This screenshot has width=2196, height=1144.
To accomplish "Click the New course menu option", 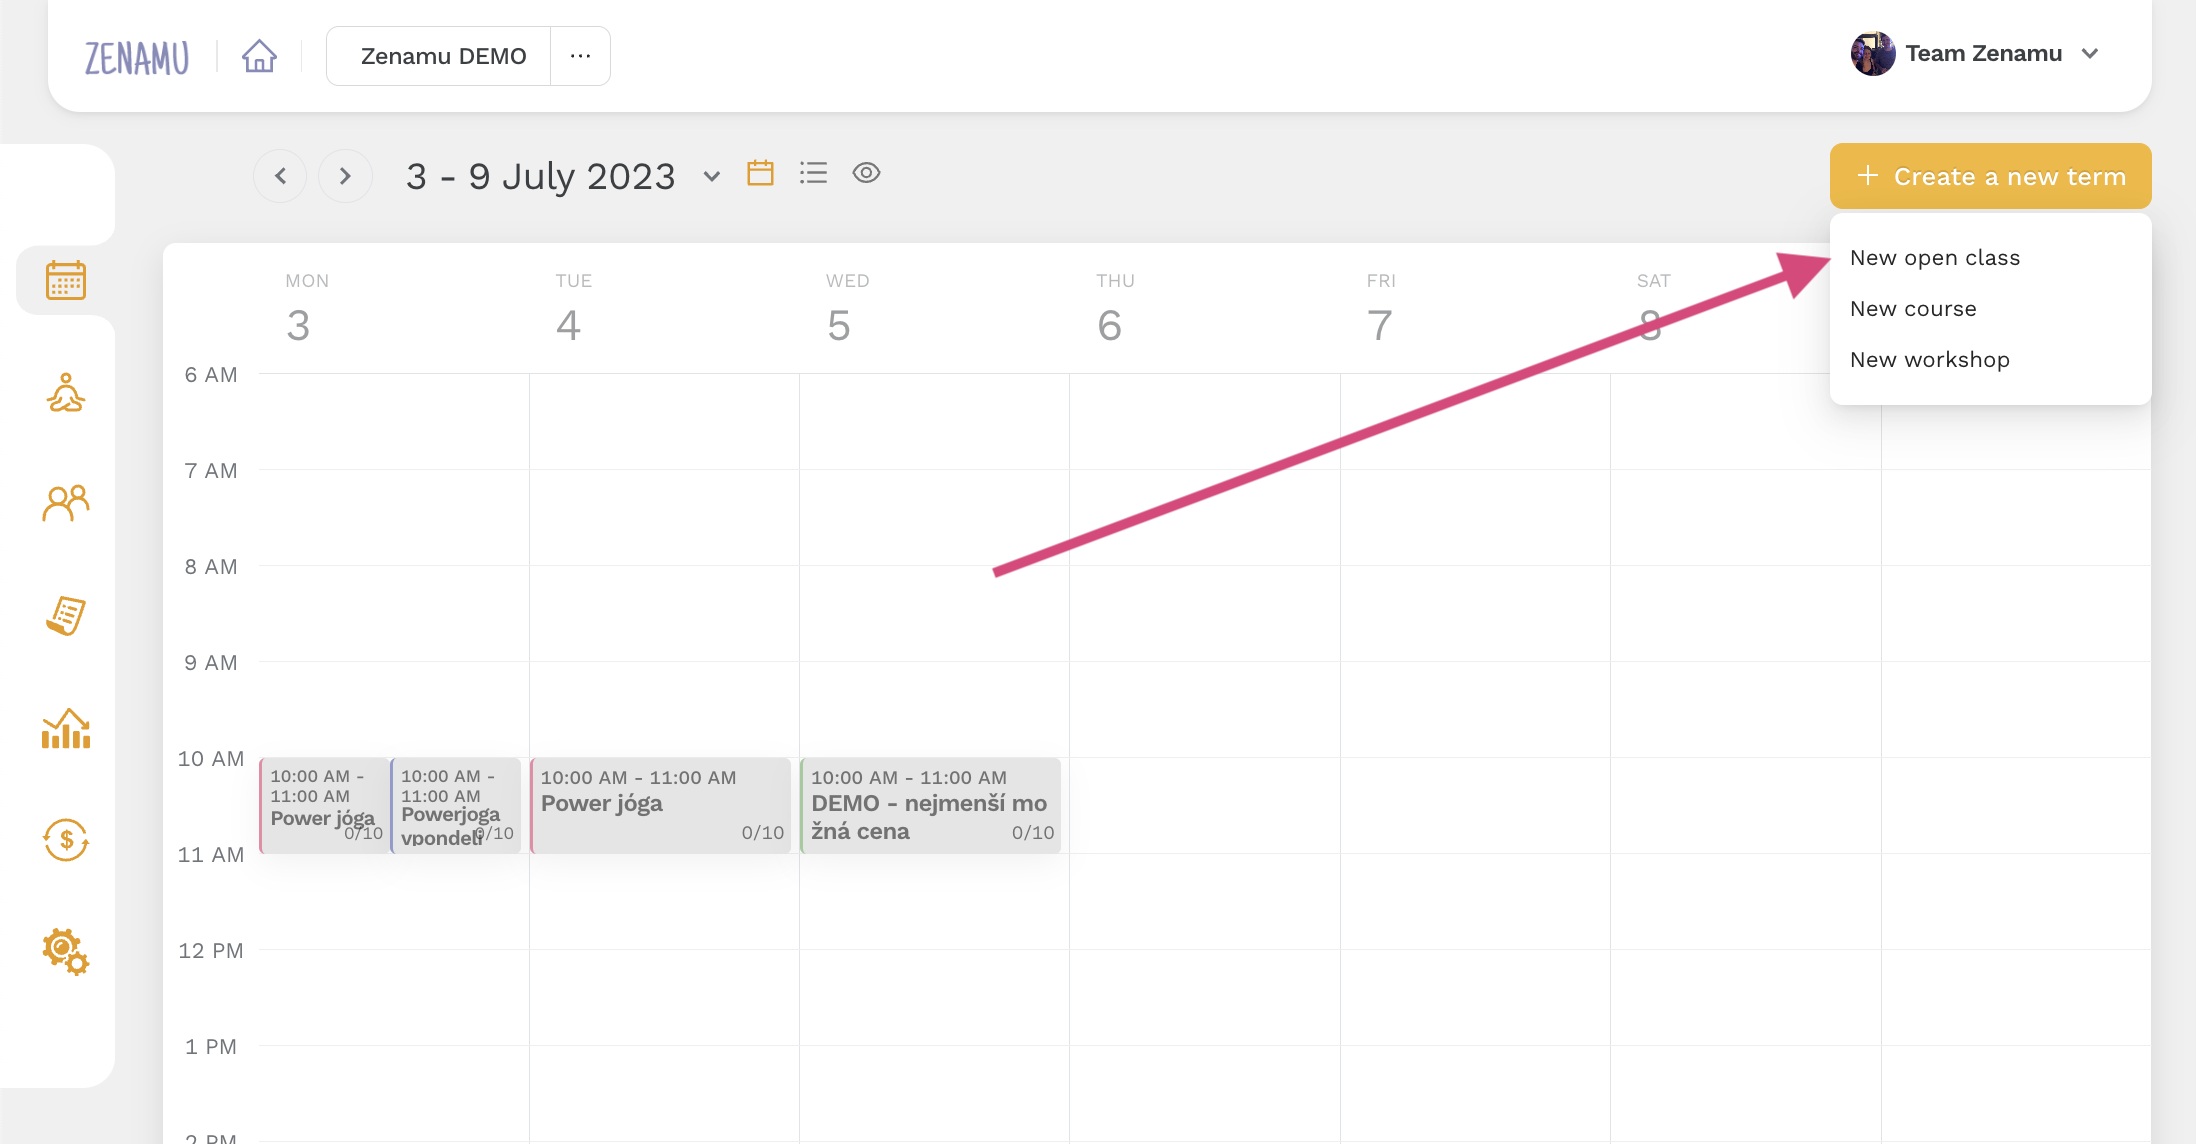I will [x=1911, y=308].
